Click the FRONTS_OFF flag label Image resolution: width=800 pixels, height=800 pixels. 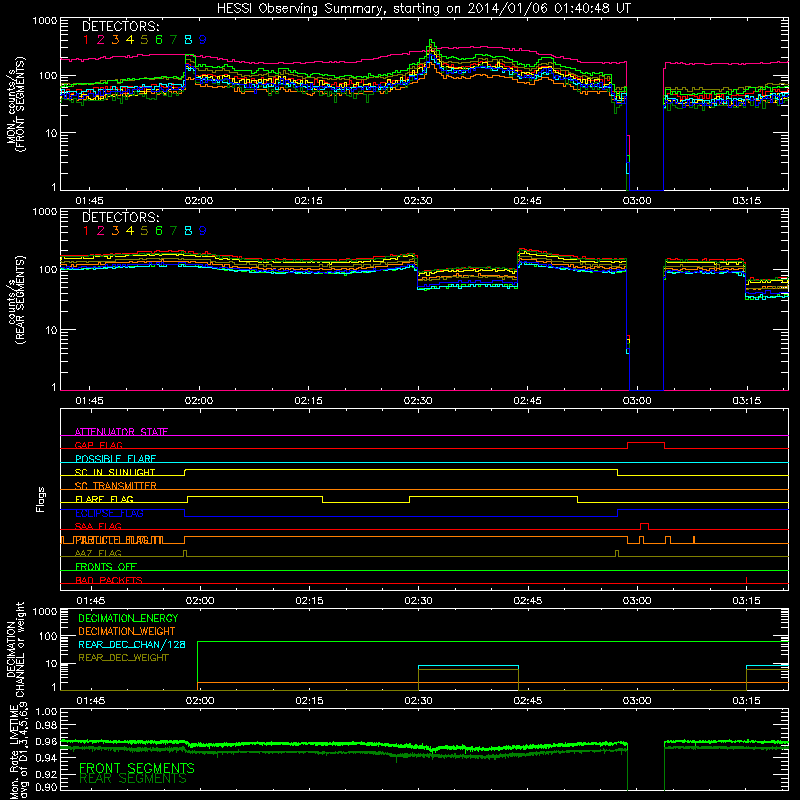coord(106,567)
